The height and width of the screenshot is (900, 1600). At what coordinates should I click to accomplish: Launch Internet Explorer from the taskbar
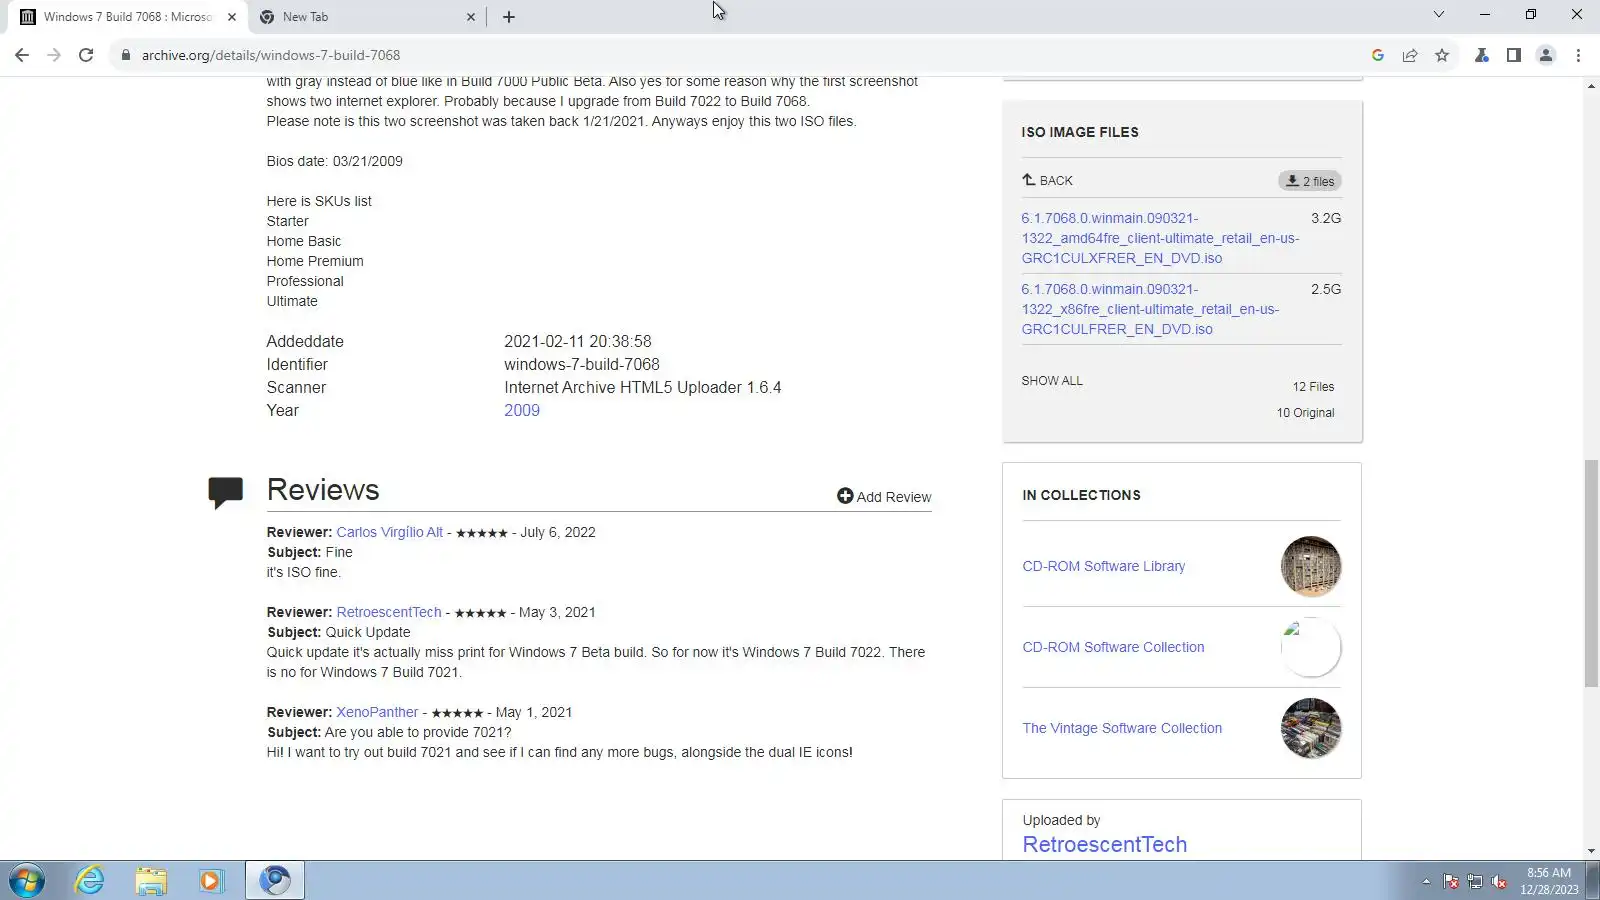click(90, 880)
